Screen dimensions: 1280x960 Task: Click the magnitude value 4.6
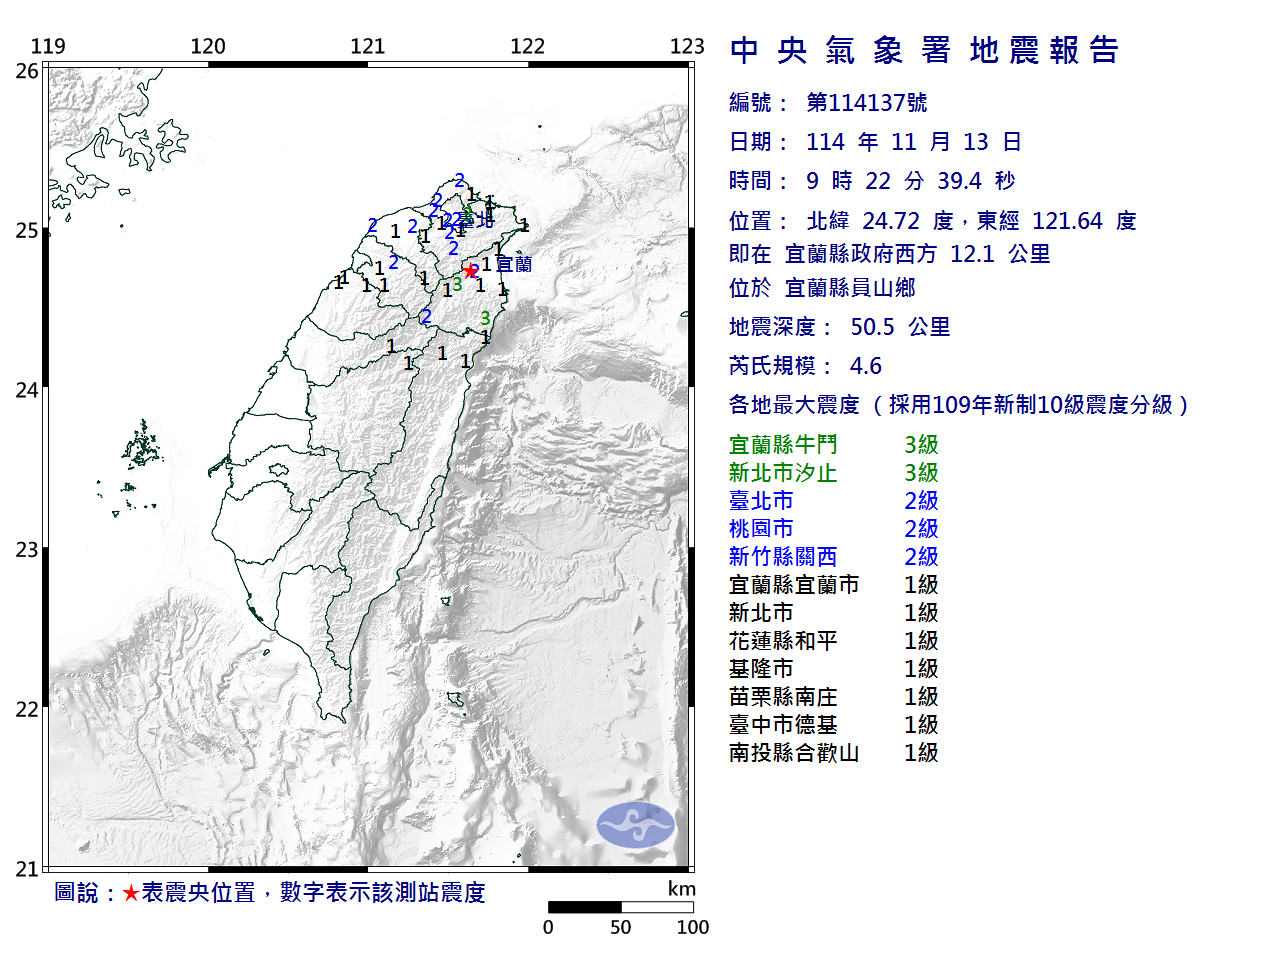pos(866,366)
